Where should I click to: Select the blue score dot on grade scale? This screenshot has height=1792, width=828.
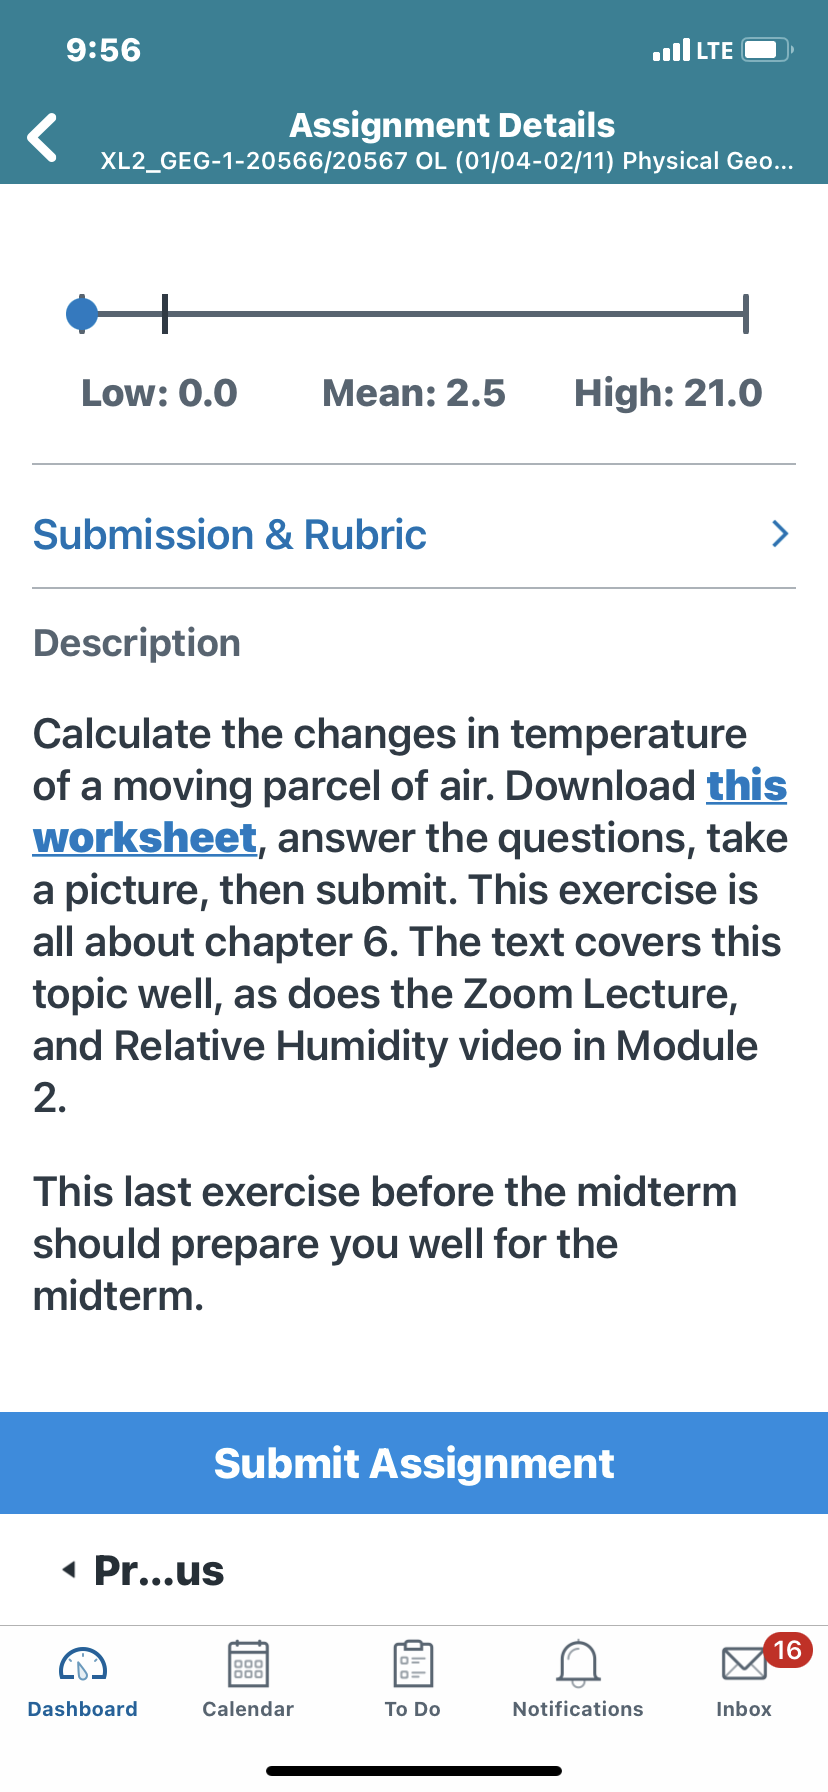[x=82, y=314]
